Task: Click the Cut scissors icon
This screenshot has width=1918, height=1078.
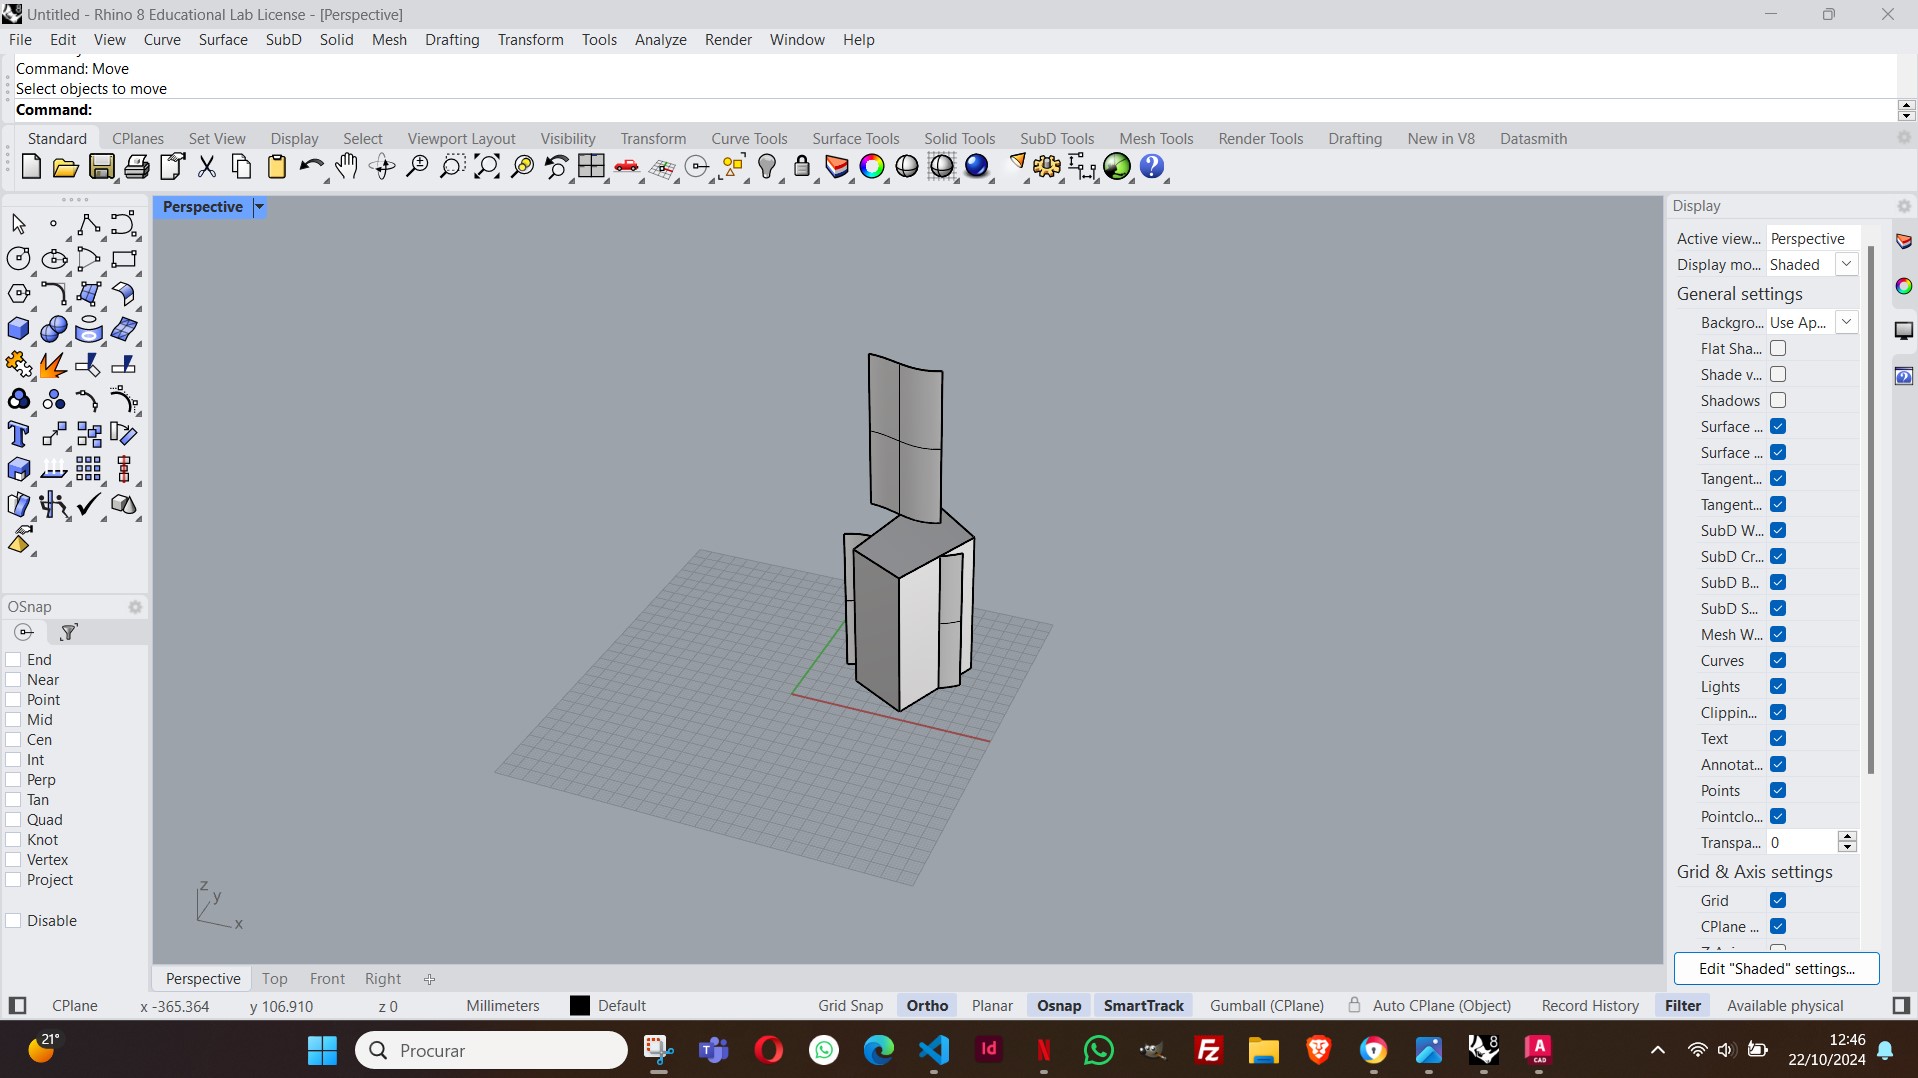Action: (x=207, y=167)
